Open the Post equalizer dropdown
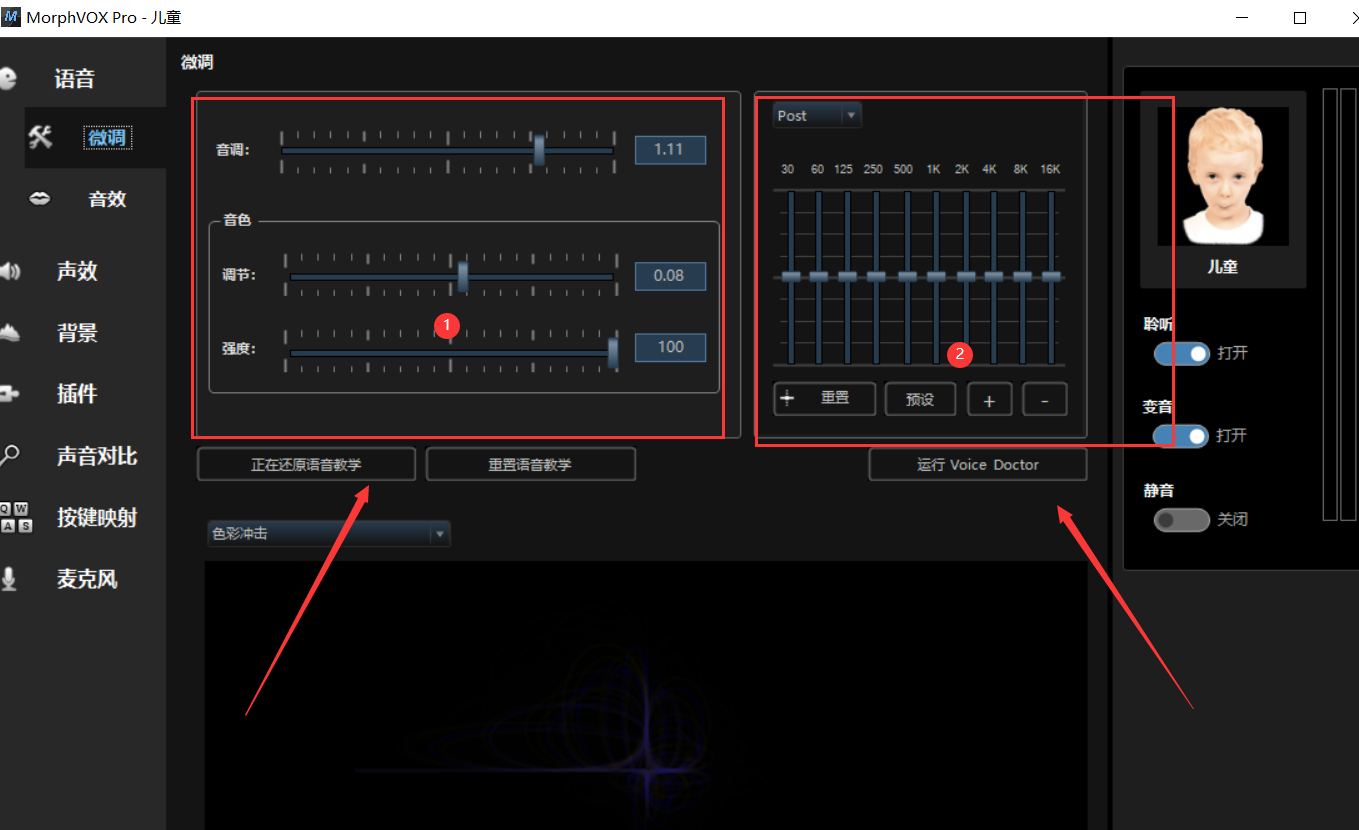 [816, 116]
